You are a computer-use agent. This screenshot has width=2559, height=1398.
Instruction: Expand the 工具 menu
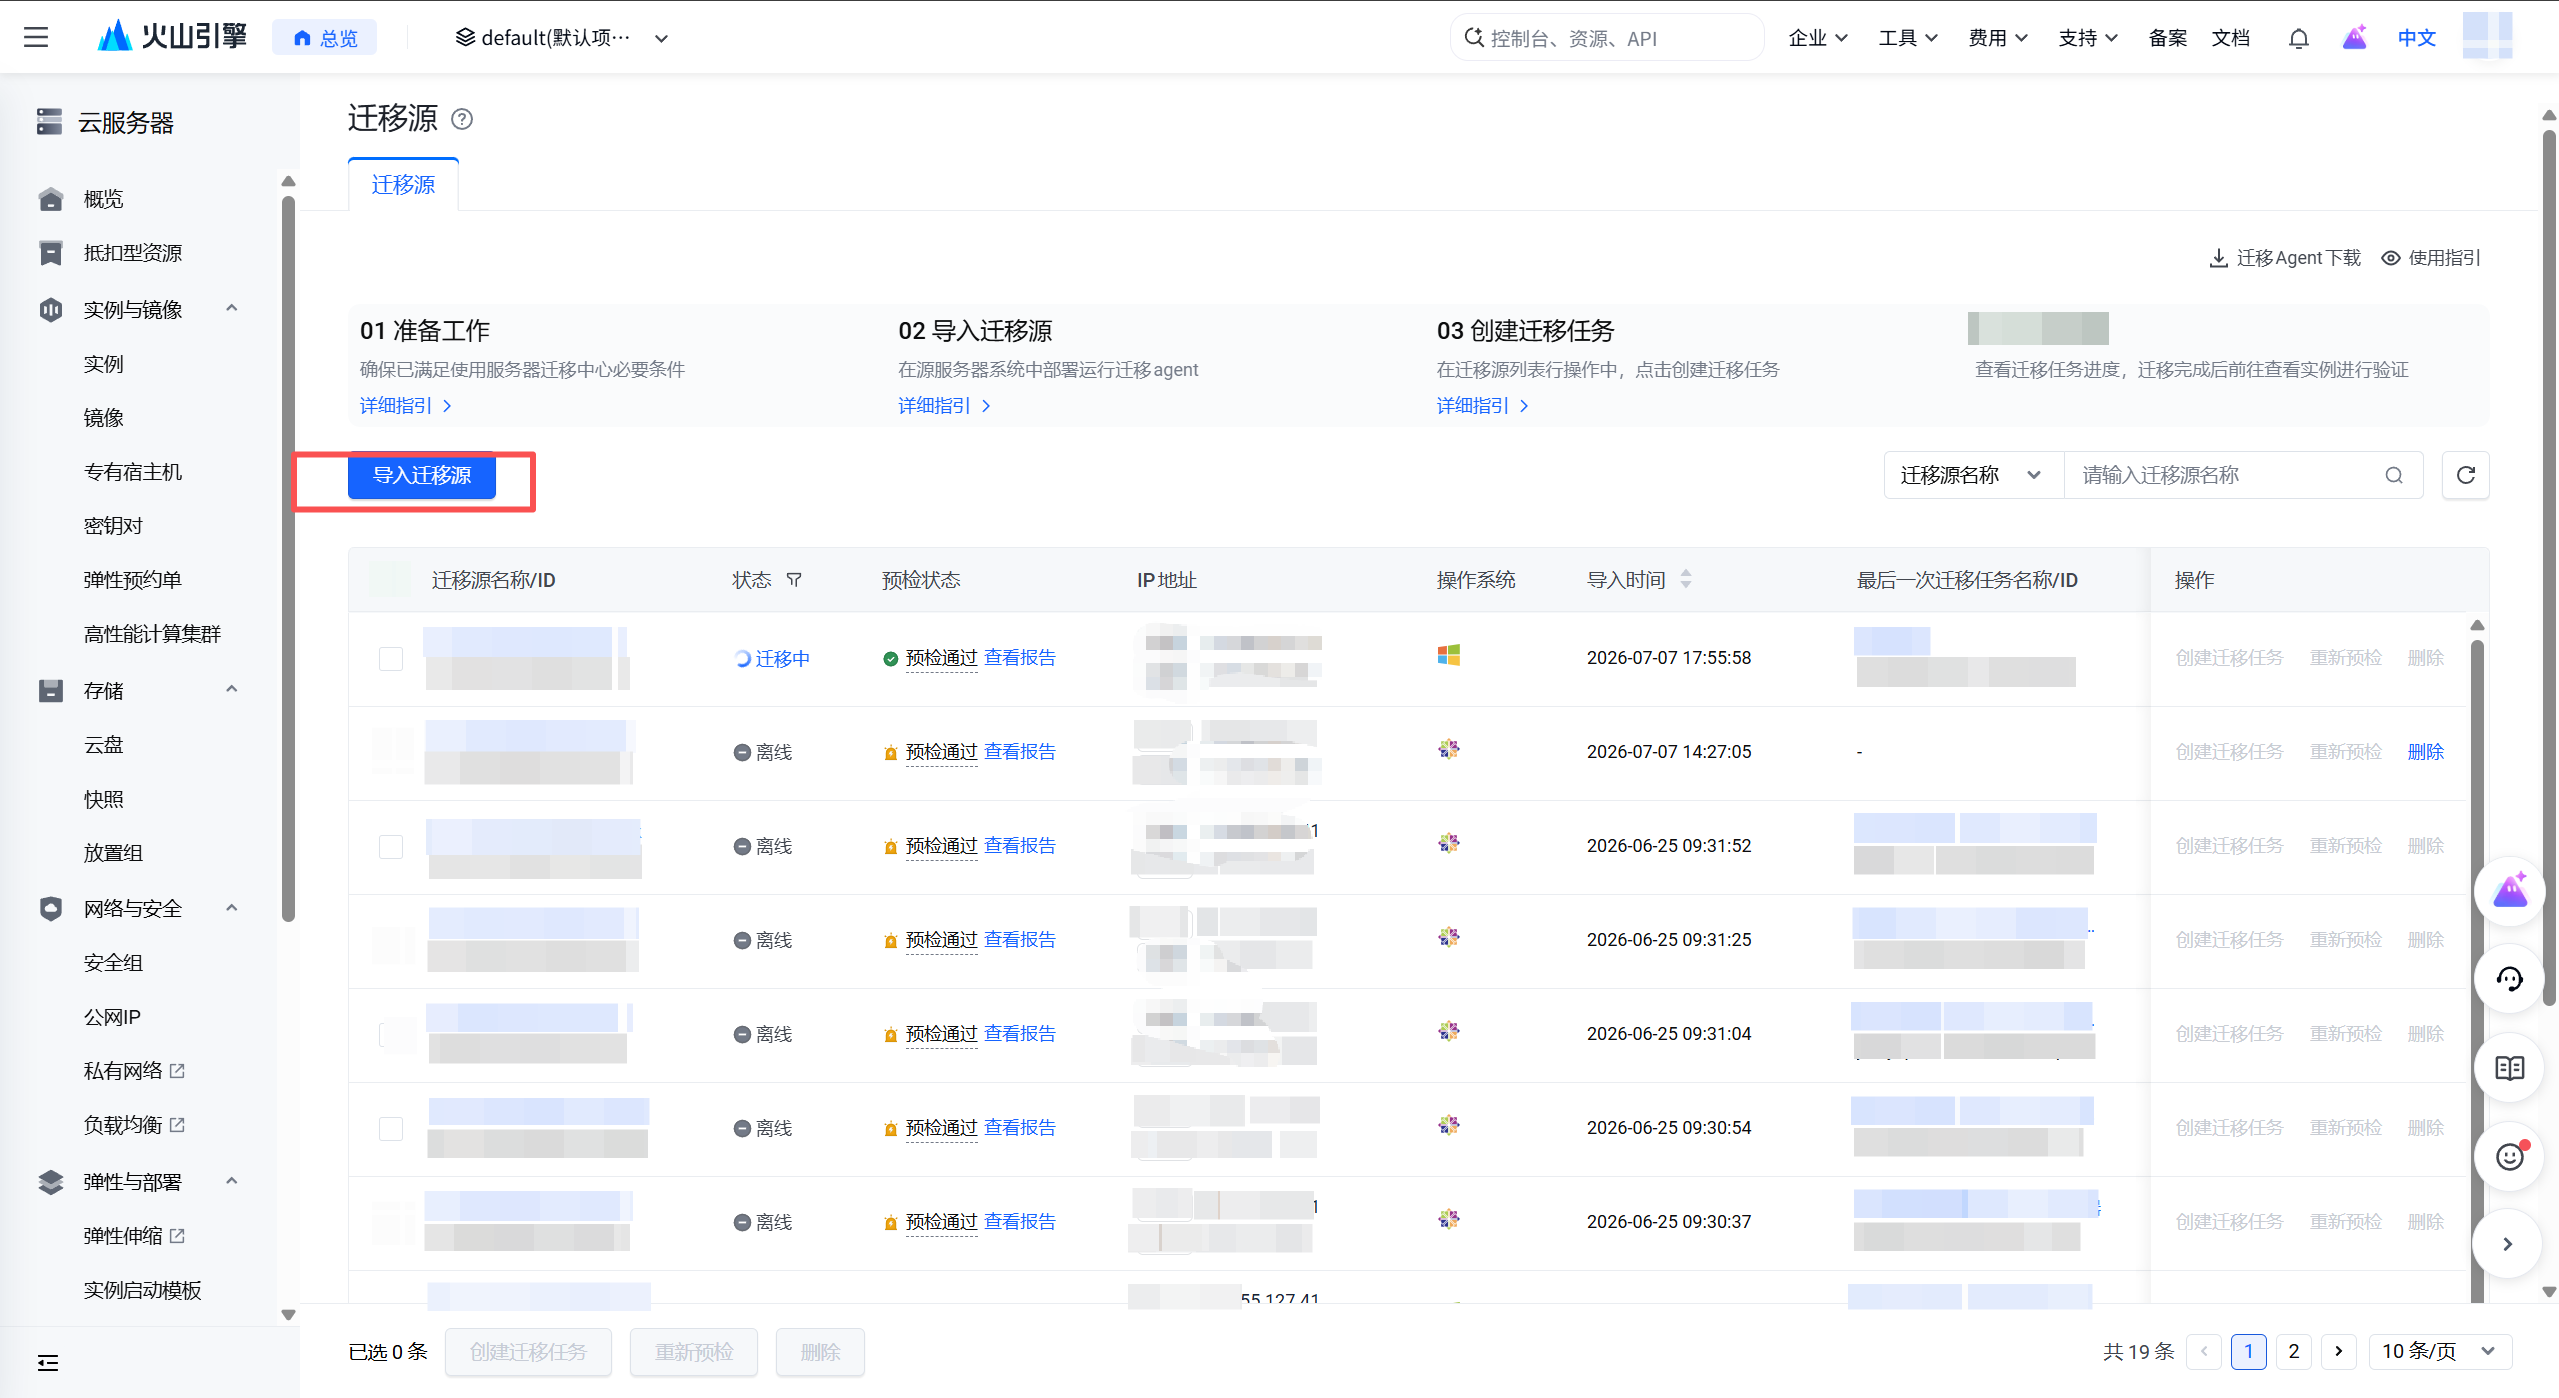1907,38
